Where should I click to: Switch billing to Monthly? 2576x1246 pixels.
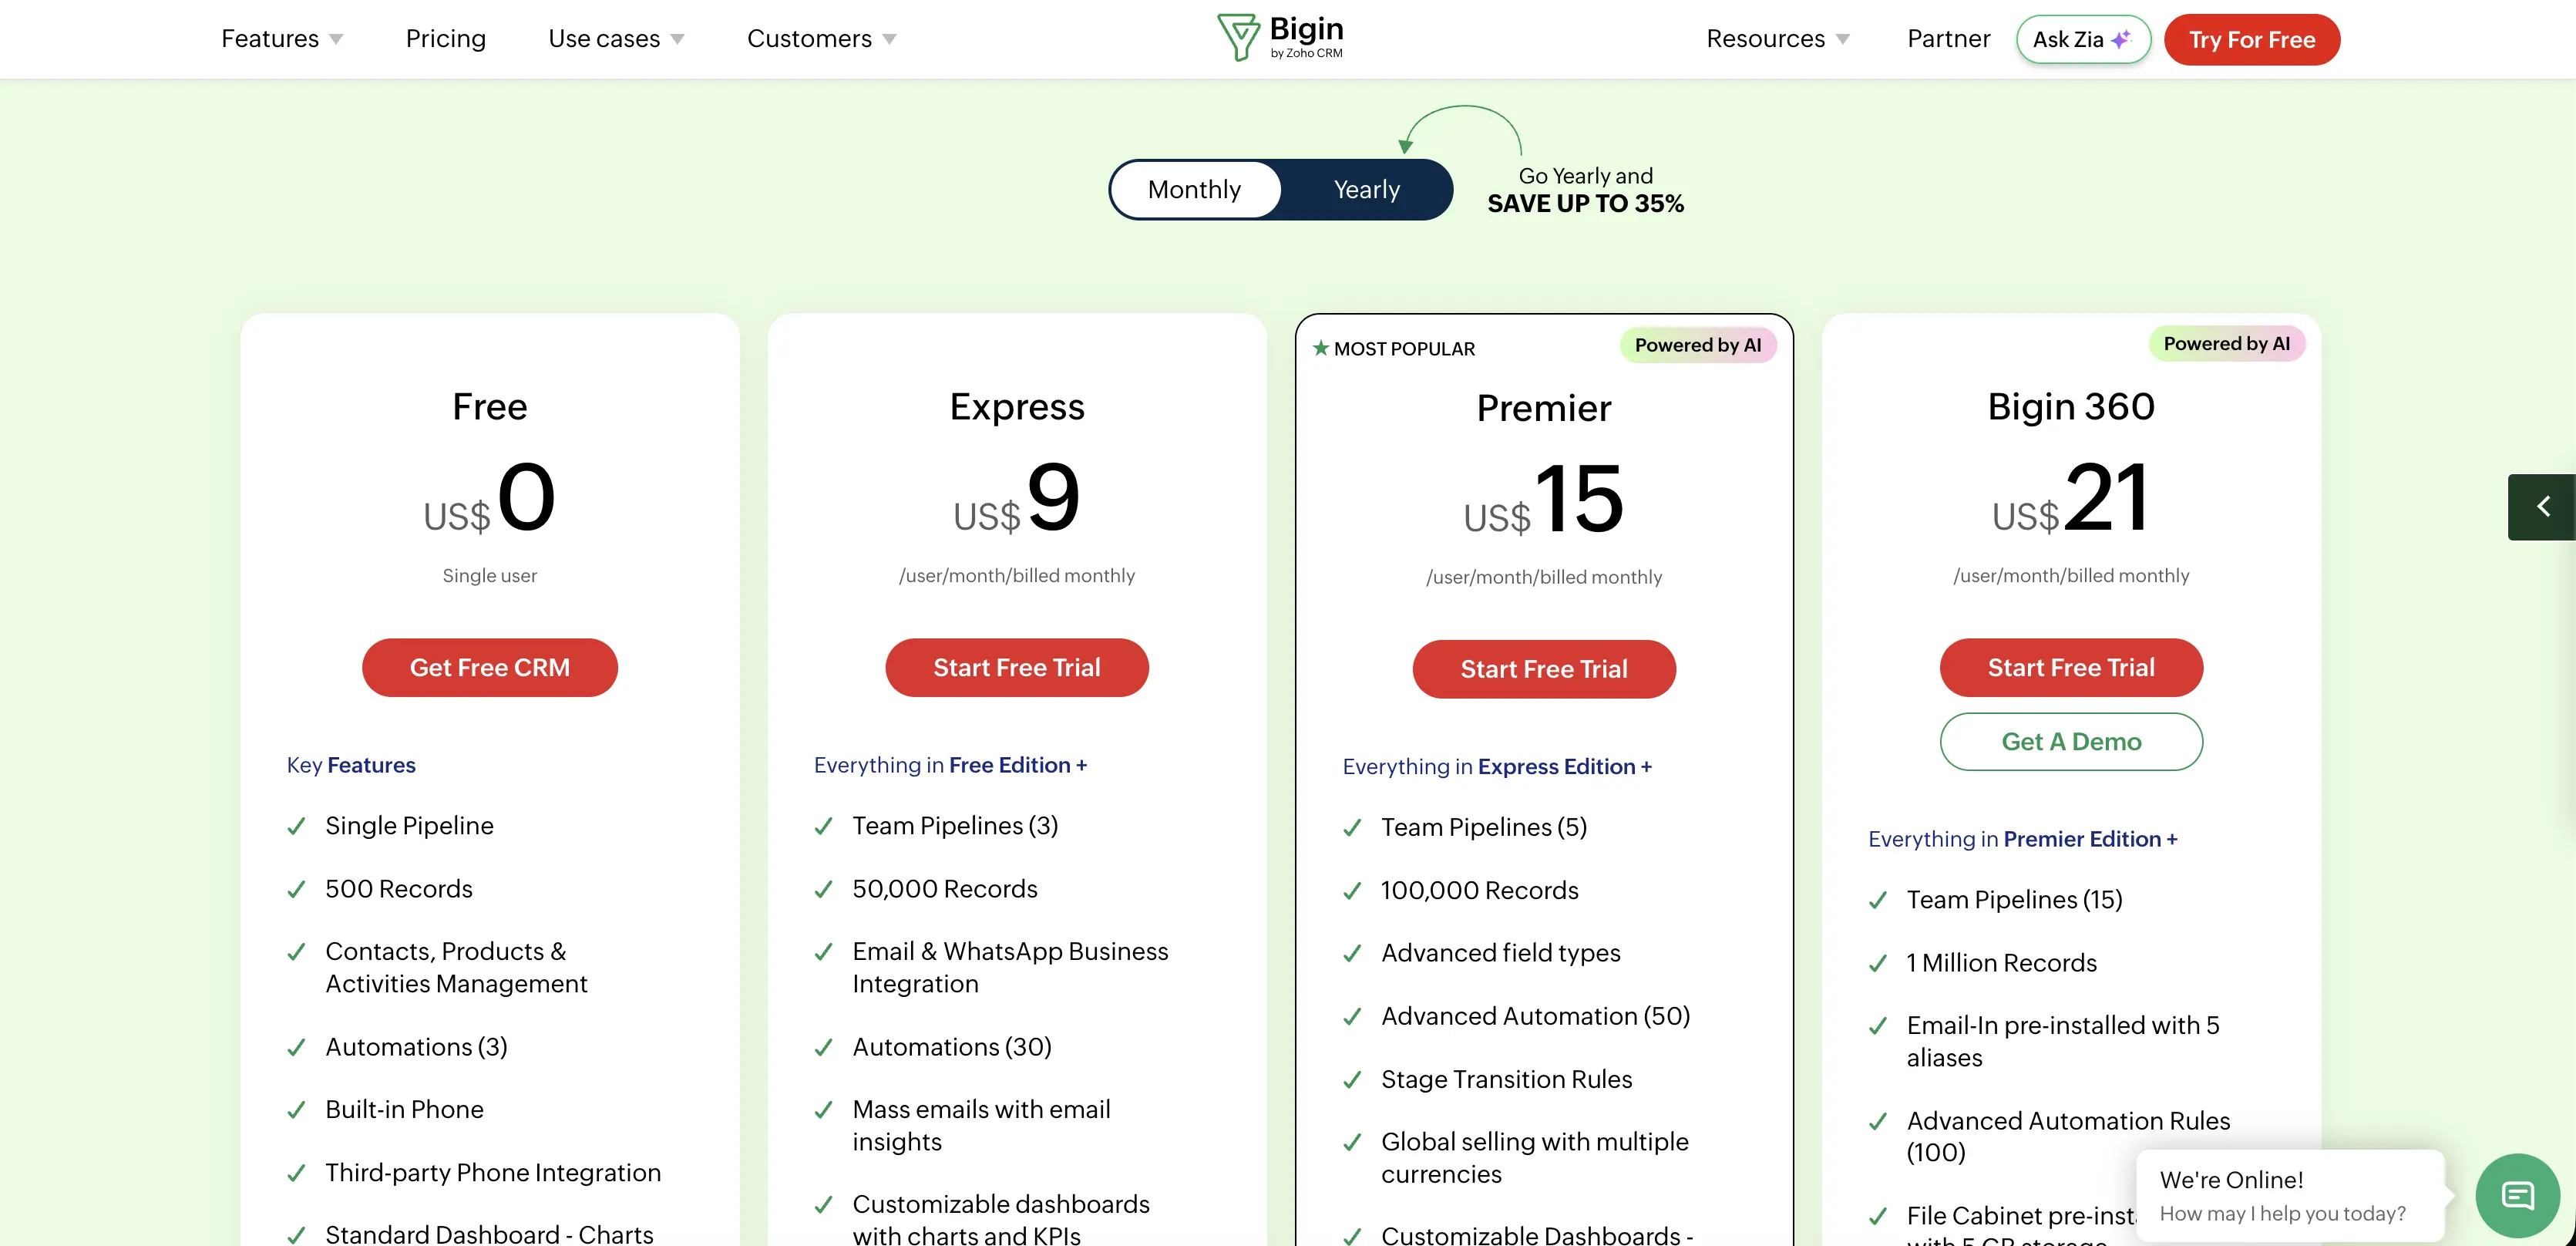coord(1194,189)
